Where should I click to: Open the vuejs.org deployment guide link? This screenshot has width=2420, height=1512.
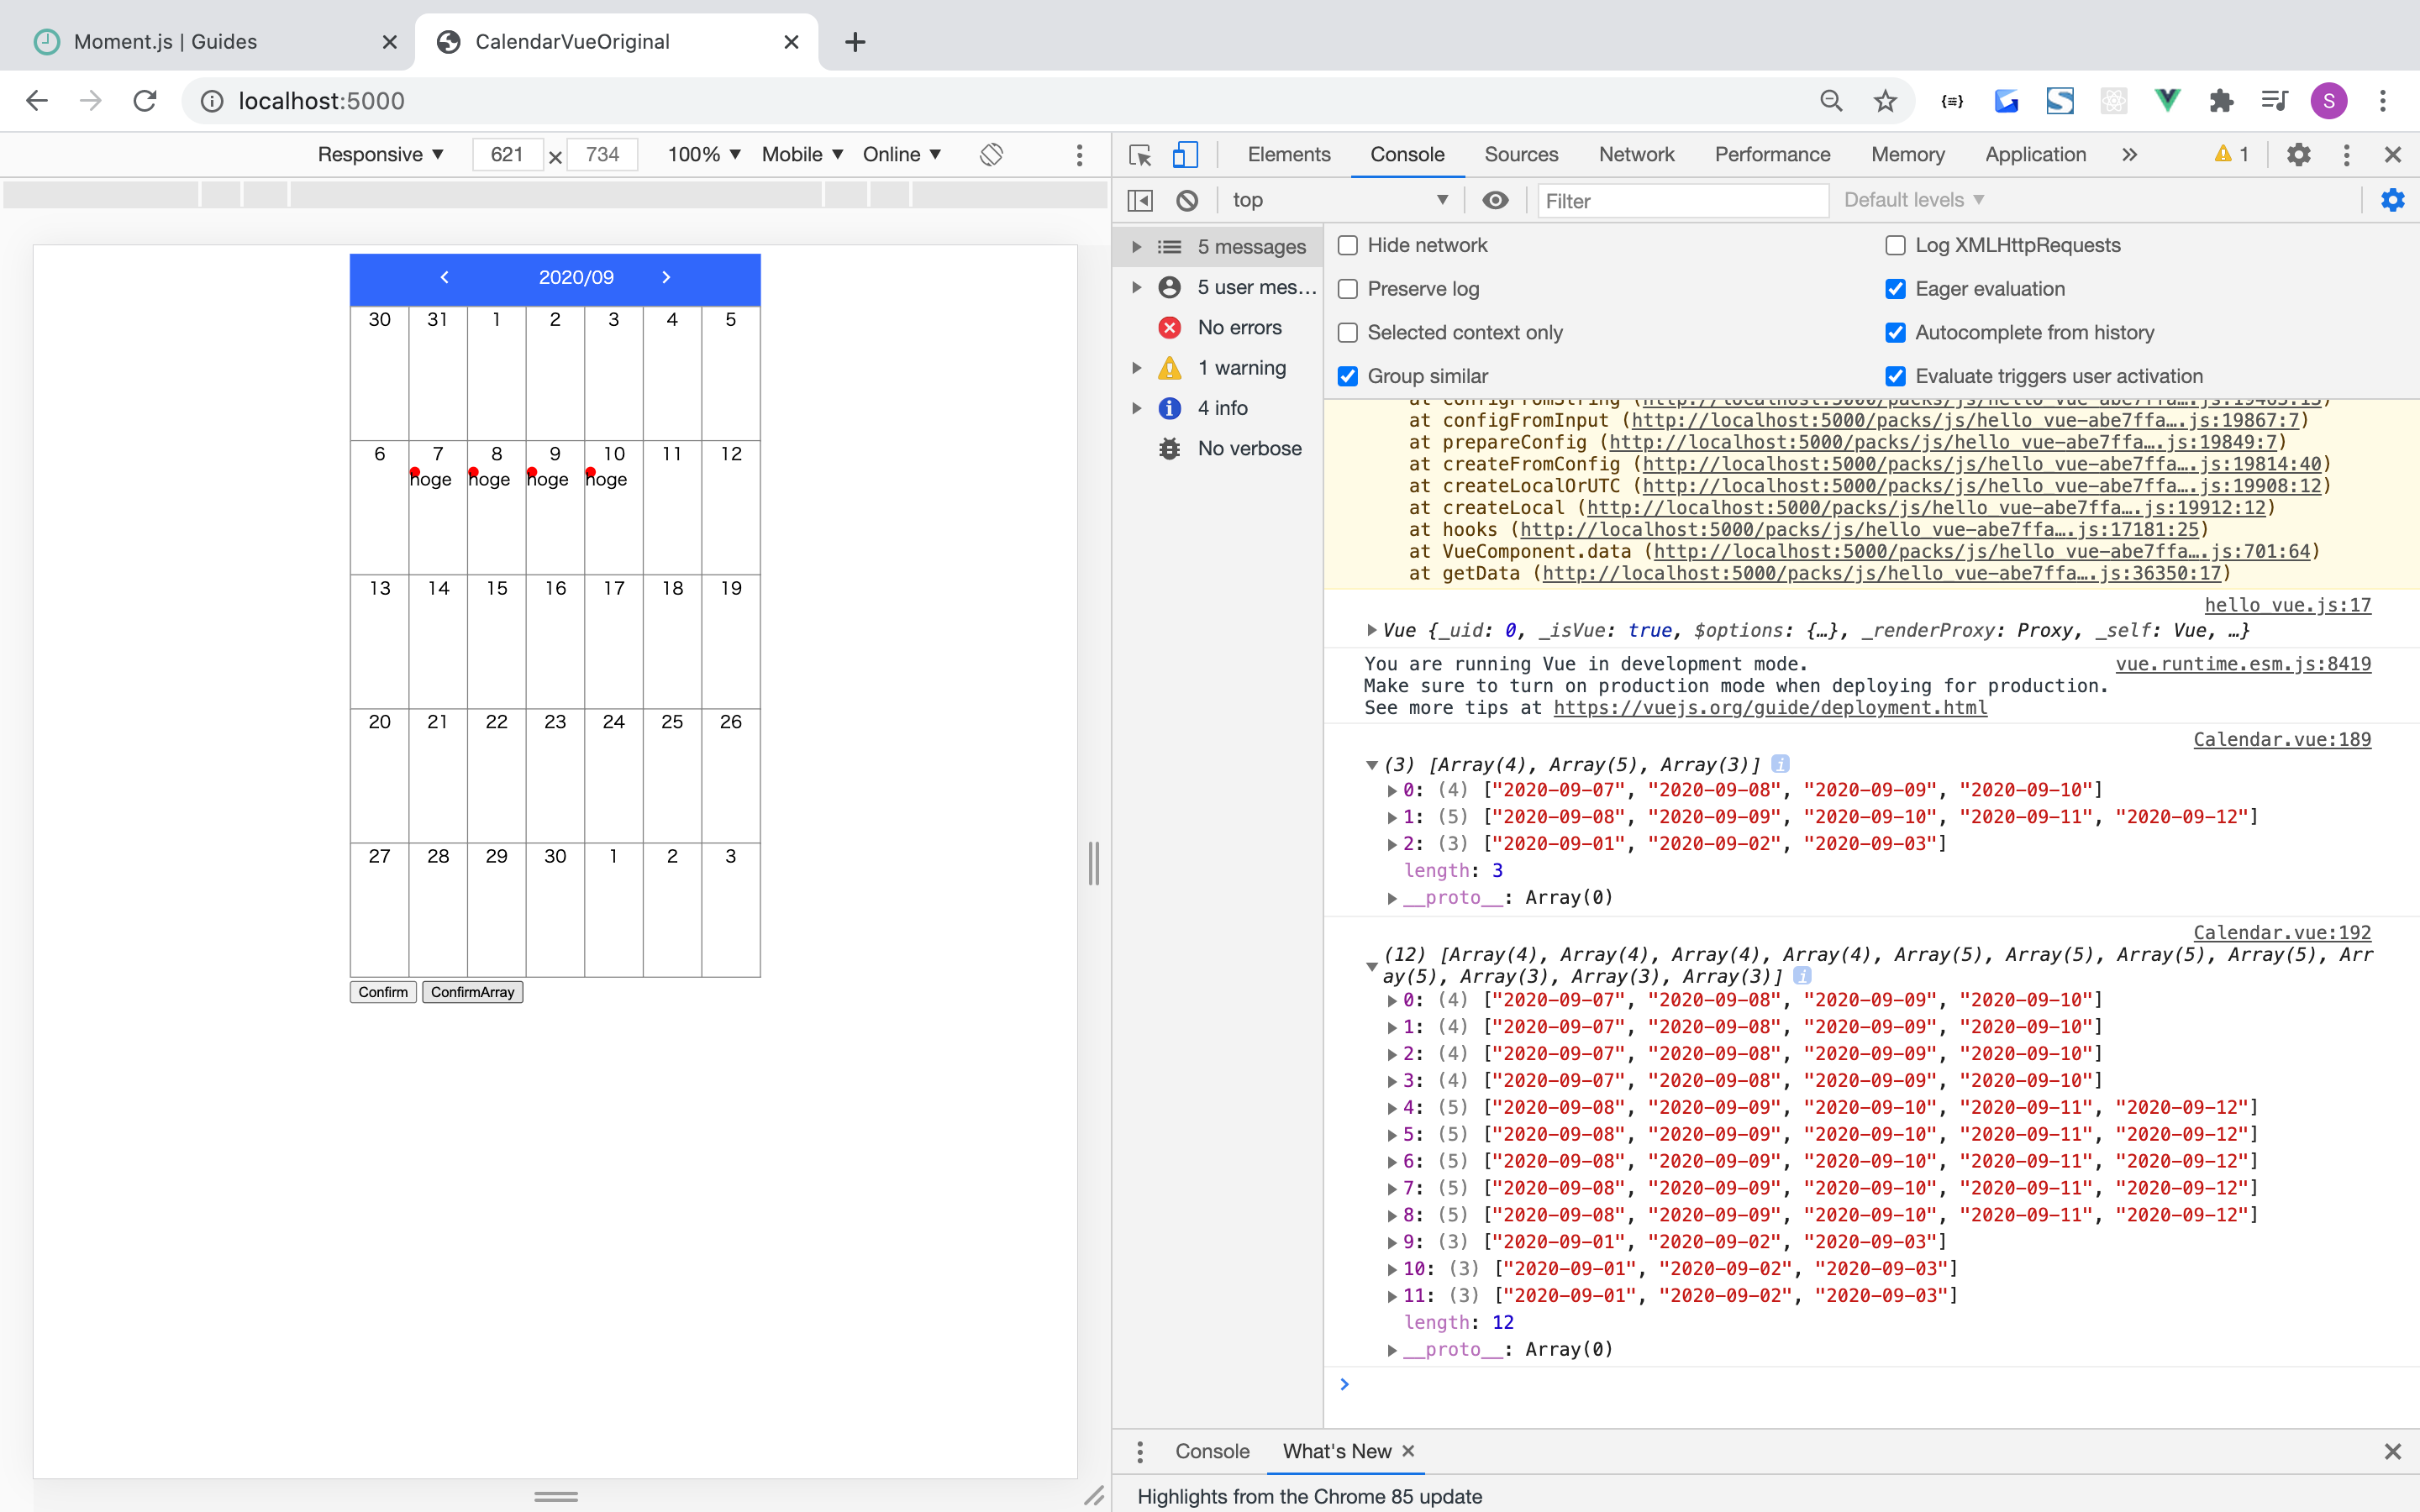click(1770, 708)
